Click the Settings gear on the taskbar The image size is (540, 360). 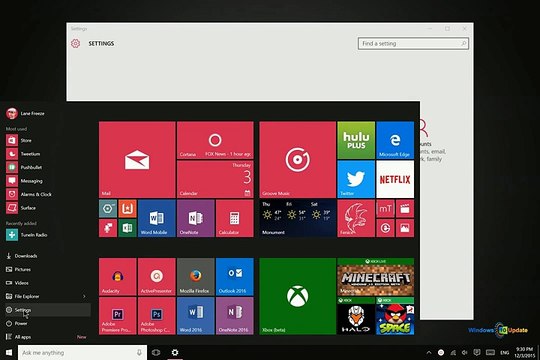(175, 352)
